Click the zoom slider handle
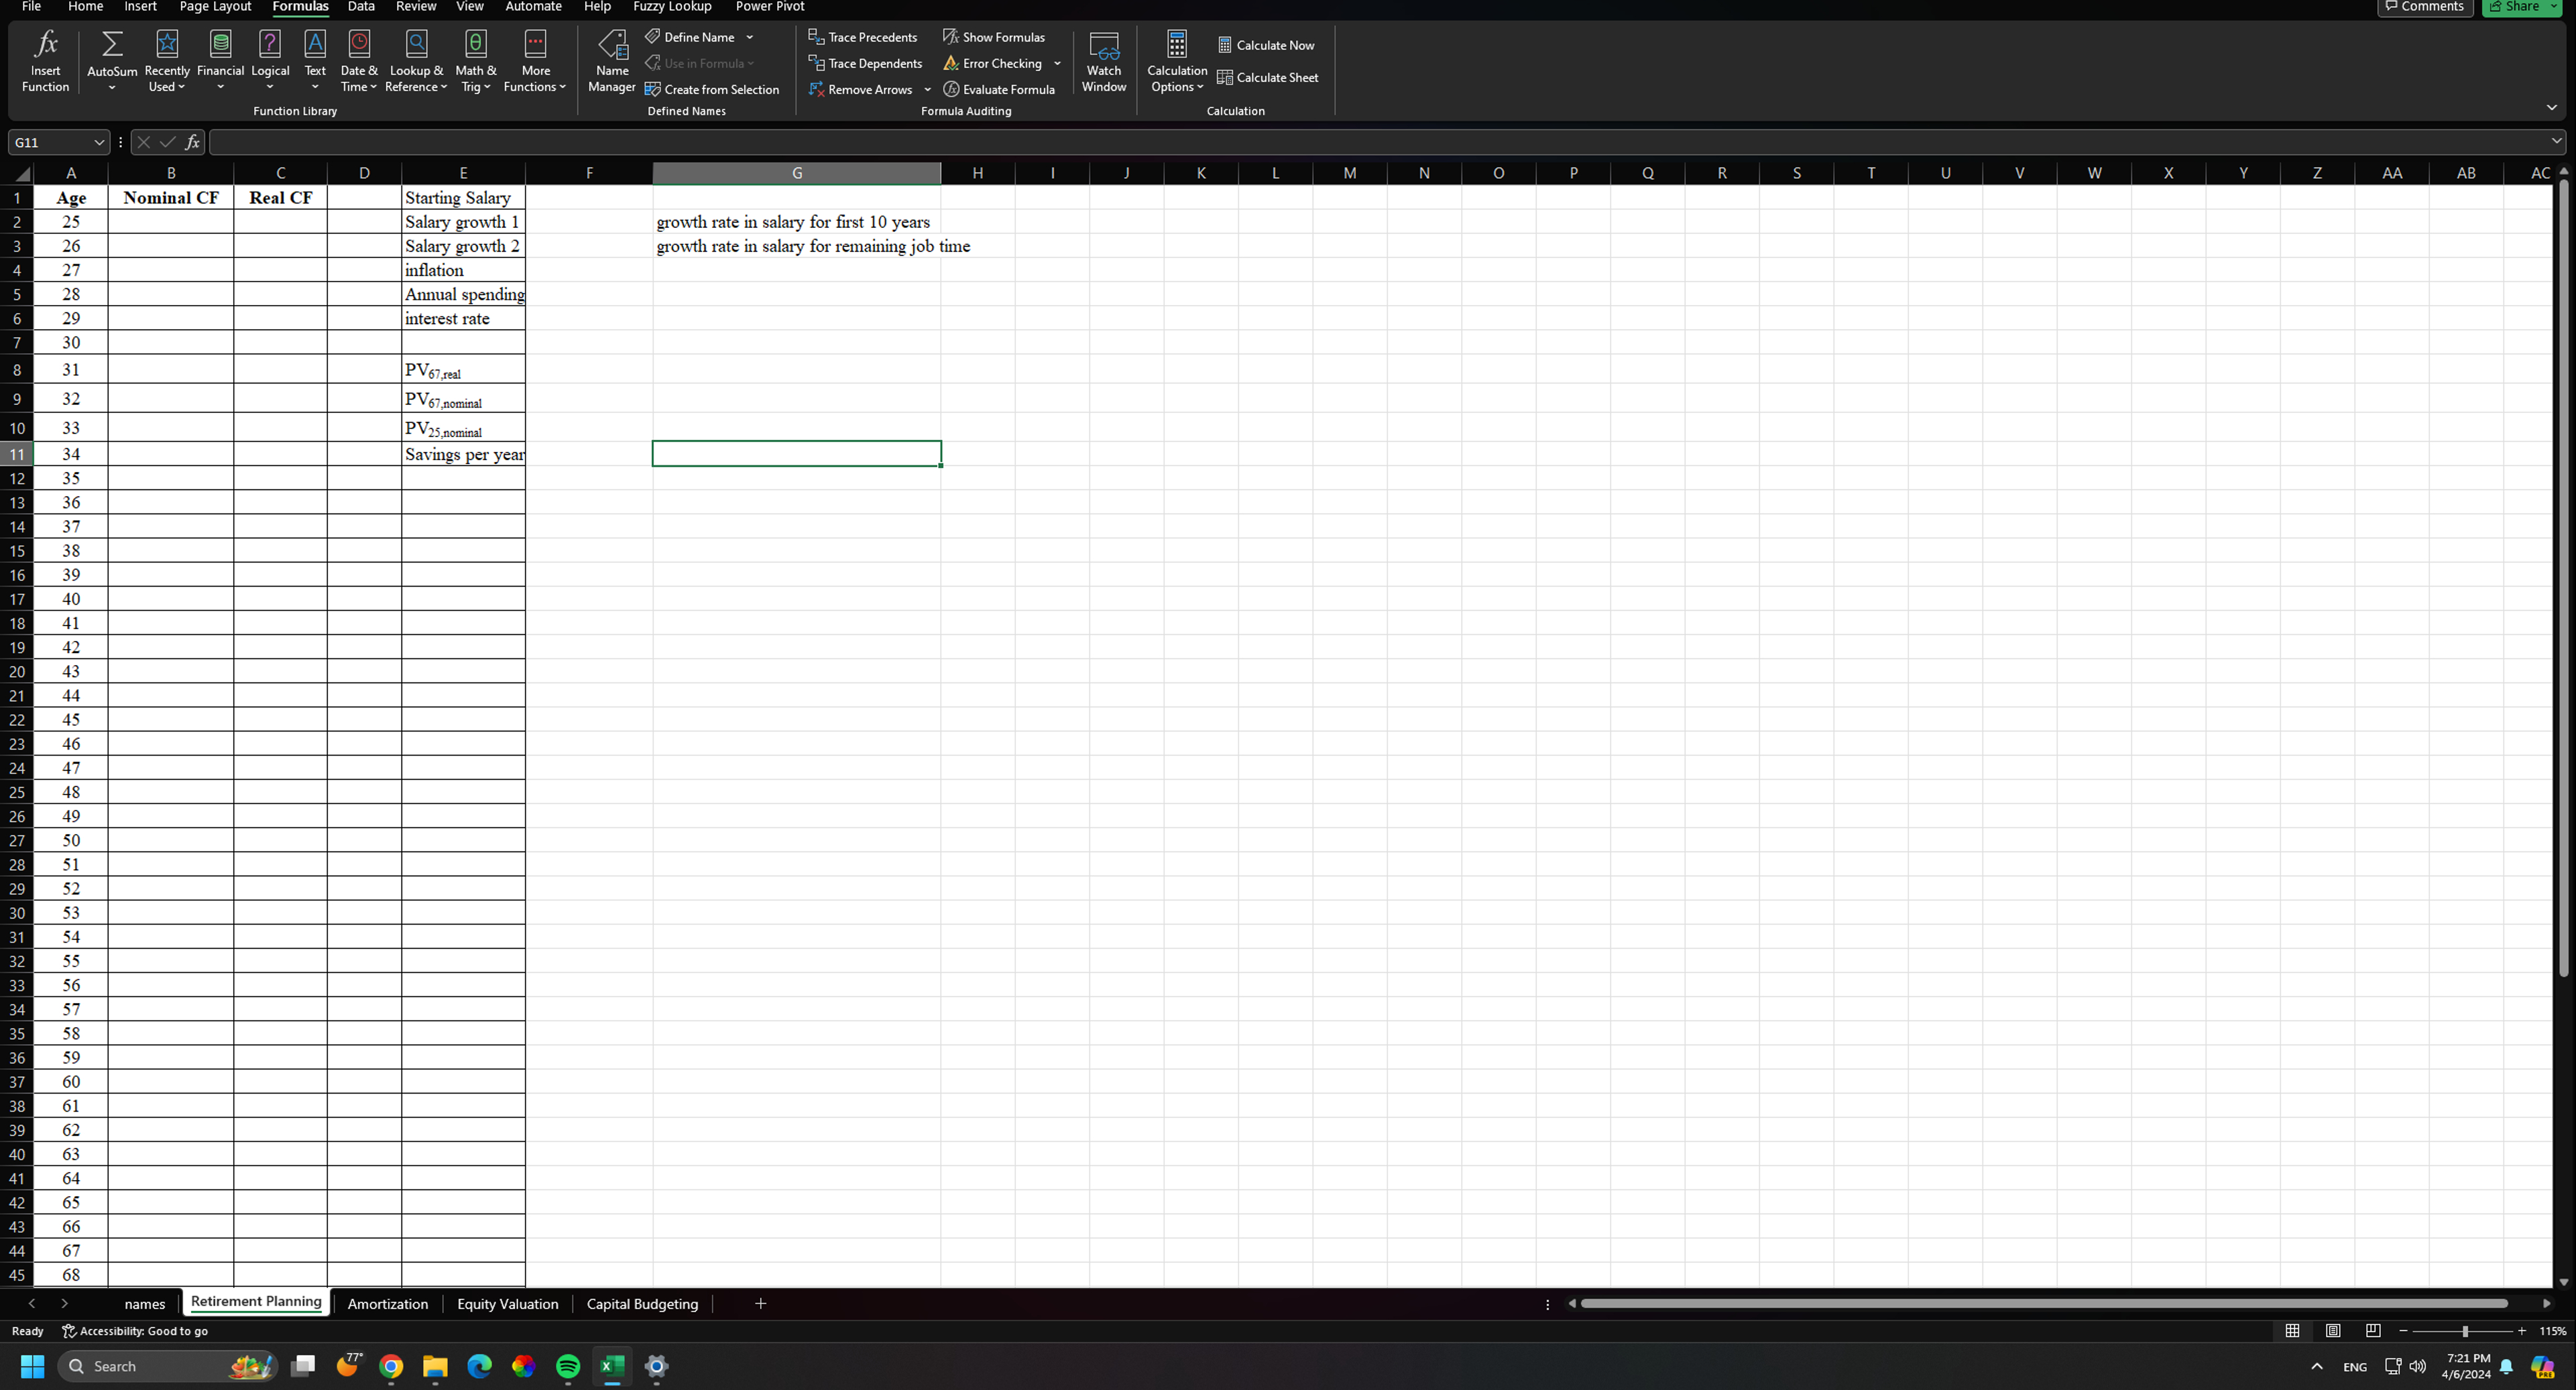 pos(2465,1331)
